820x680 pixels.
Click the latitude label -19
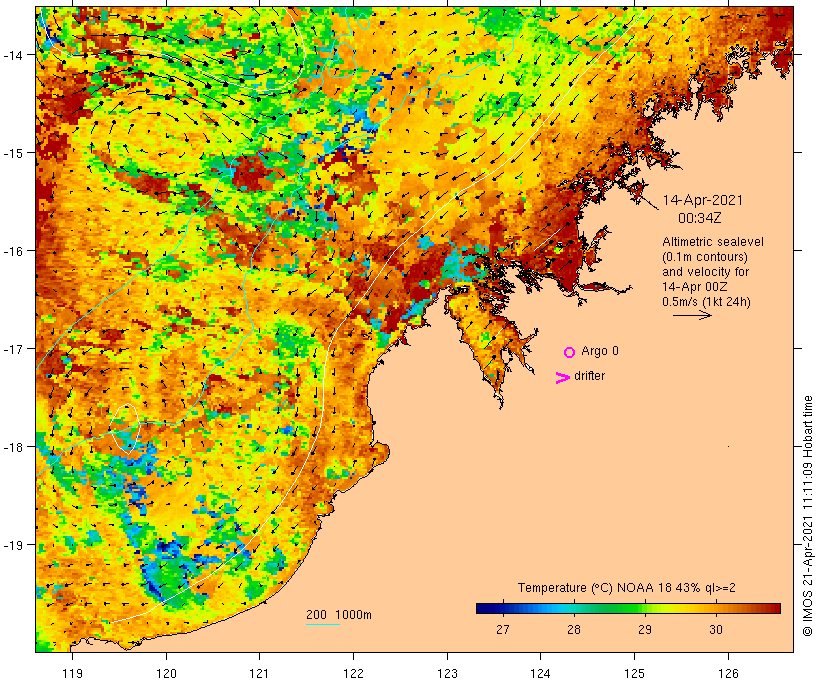pos(13,545)
